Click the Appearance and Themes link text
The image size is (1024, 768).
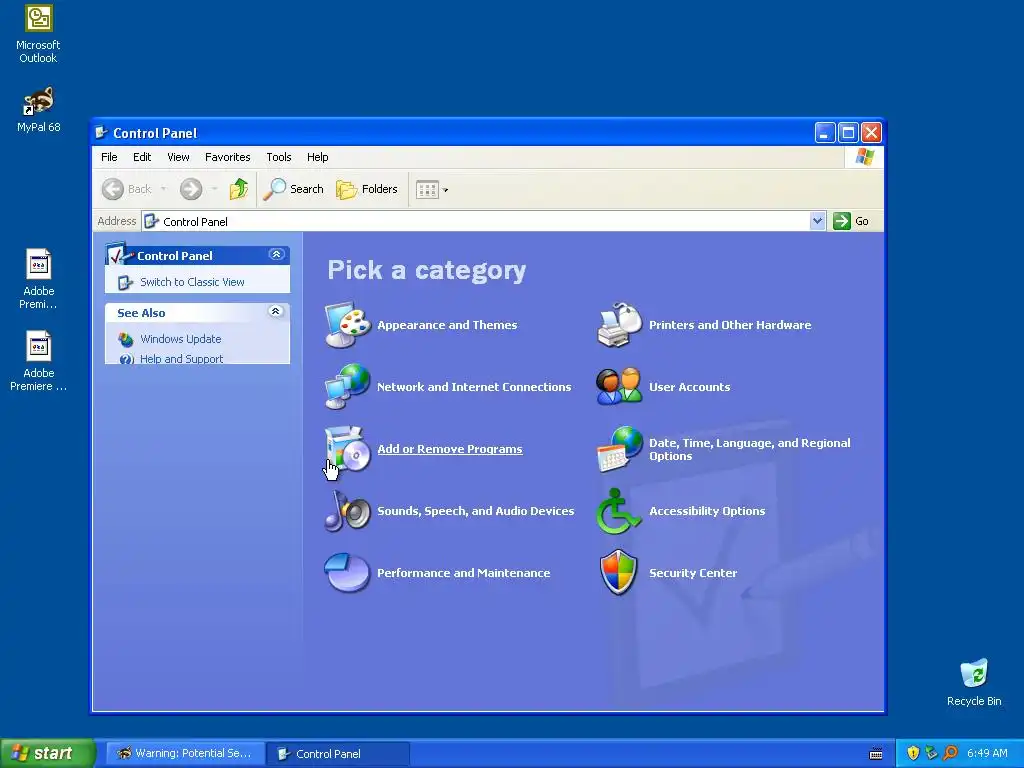point(447,325)
